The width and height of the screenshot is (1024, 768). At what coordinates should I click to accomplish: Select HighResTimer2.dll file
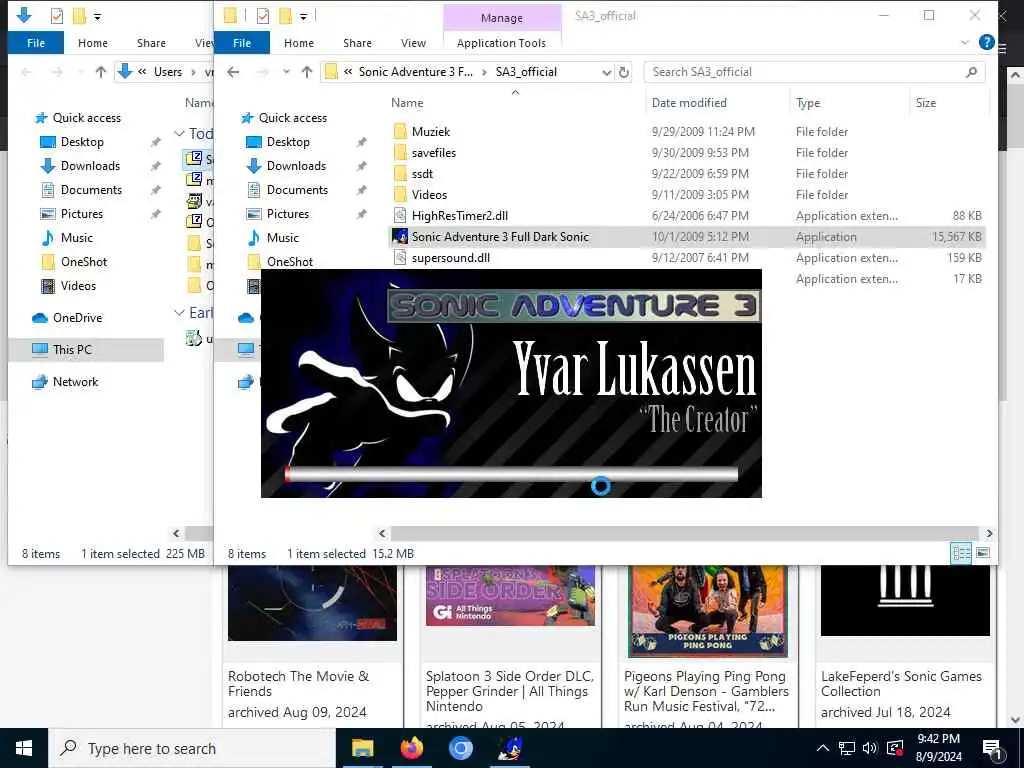460,216
